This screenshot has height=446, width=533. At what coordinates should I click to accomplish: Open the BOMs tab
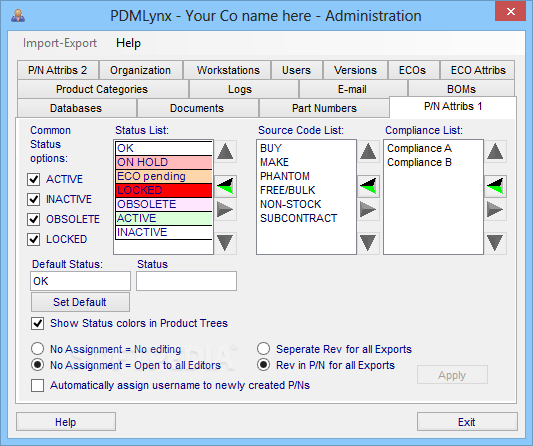(x=461, y=89)
